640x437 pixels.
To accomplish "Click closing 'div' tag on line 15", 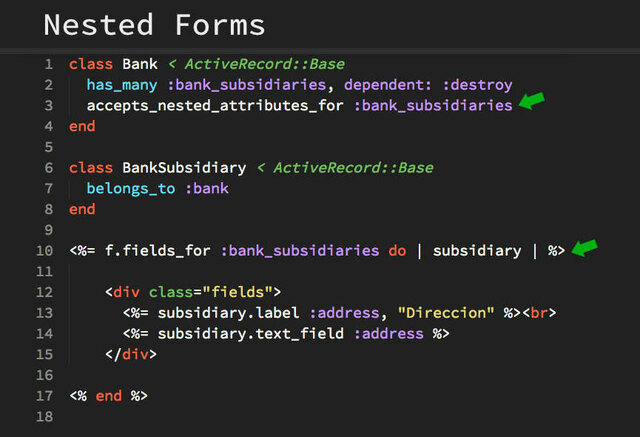I will coord(135,355).
